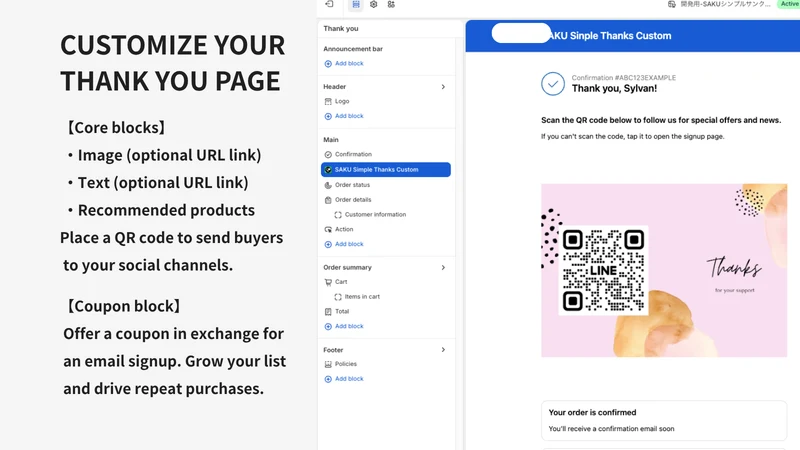Click the Order details clipboard icon
The height and width of the screenshot is (450, 800).
pyautogui.click(x=328, y=200)
